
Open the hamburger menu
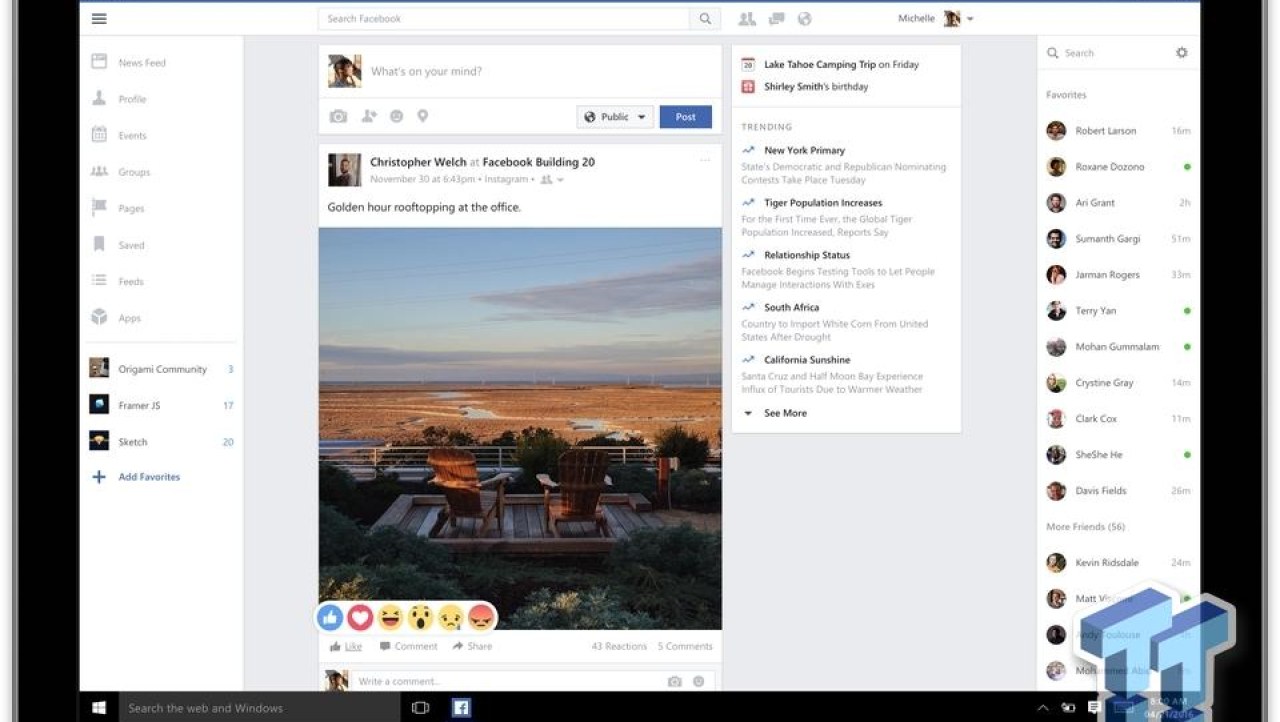99,19
